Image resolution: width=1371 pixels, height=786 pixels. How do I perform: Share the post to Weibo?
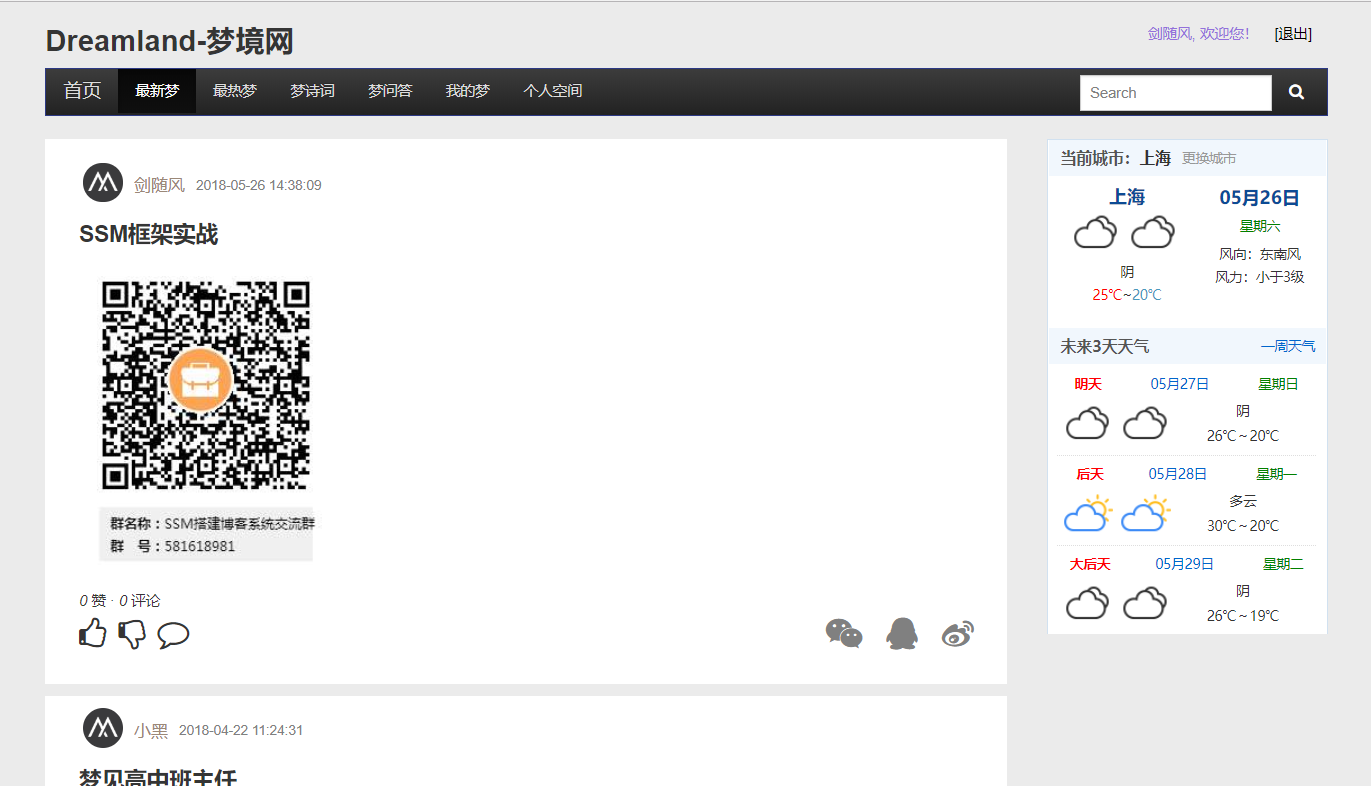click(x=958, y=634)
